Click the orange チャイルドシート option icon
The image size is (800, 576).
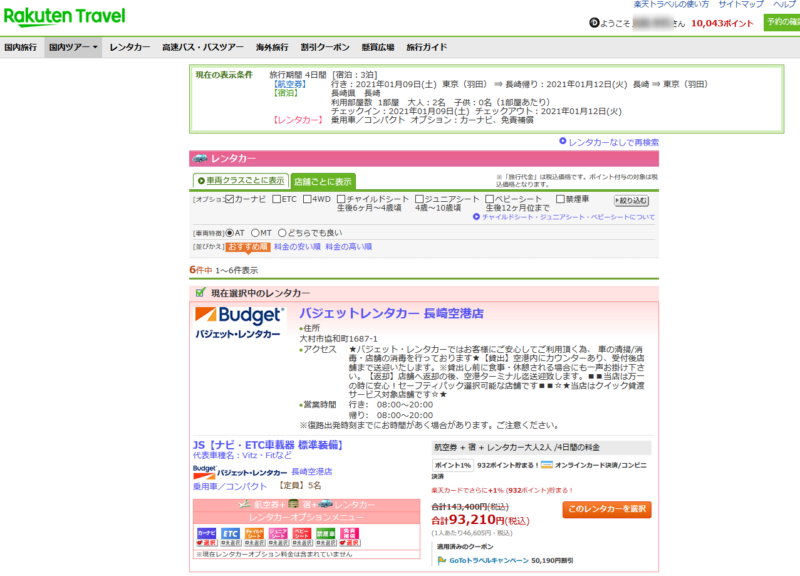[x=254, y=534]
